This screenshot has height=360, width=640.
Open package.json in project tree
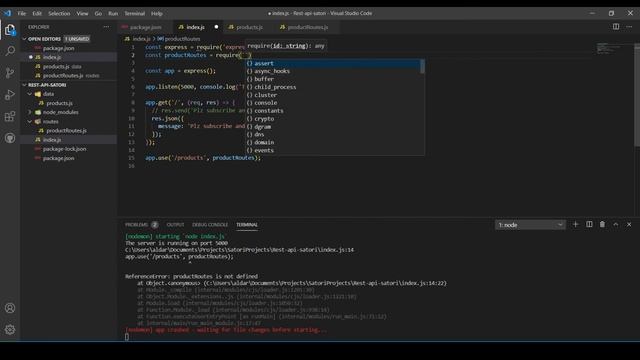tap(69, 158)
